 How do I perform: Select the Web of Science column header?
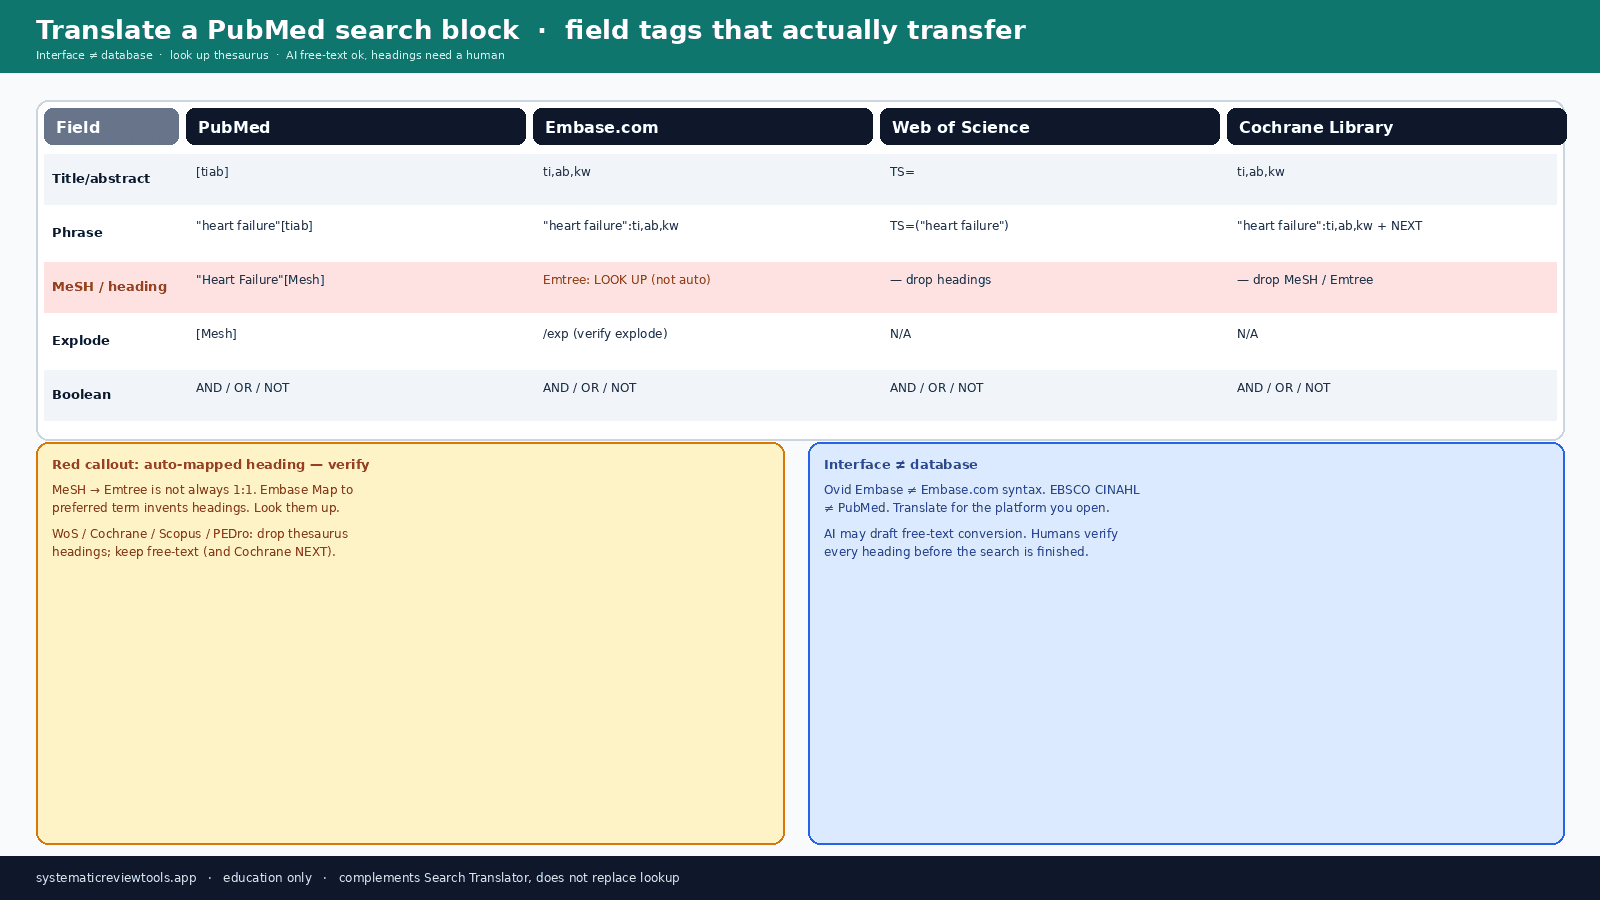[x=1050, y=127]
